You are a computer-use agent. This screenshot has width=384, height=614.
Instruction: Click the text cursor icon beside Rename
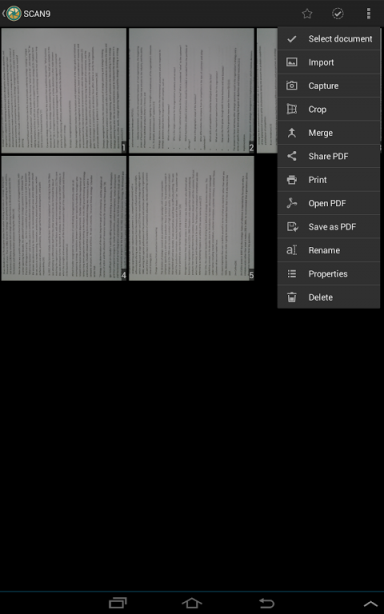292,250
